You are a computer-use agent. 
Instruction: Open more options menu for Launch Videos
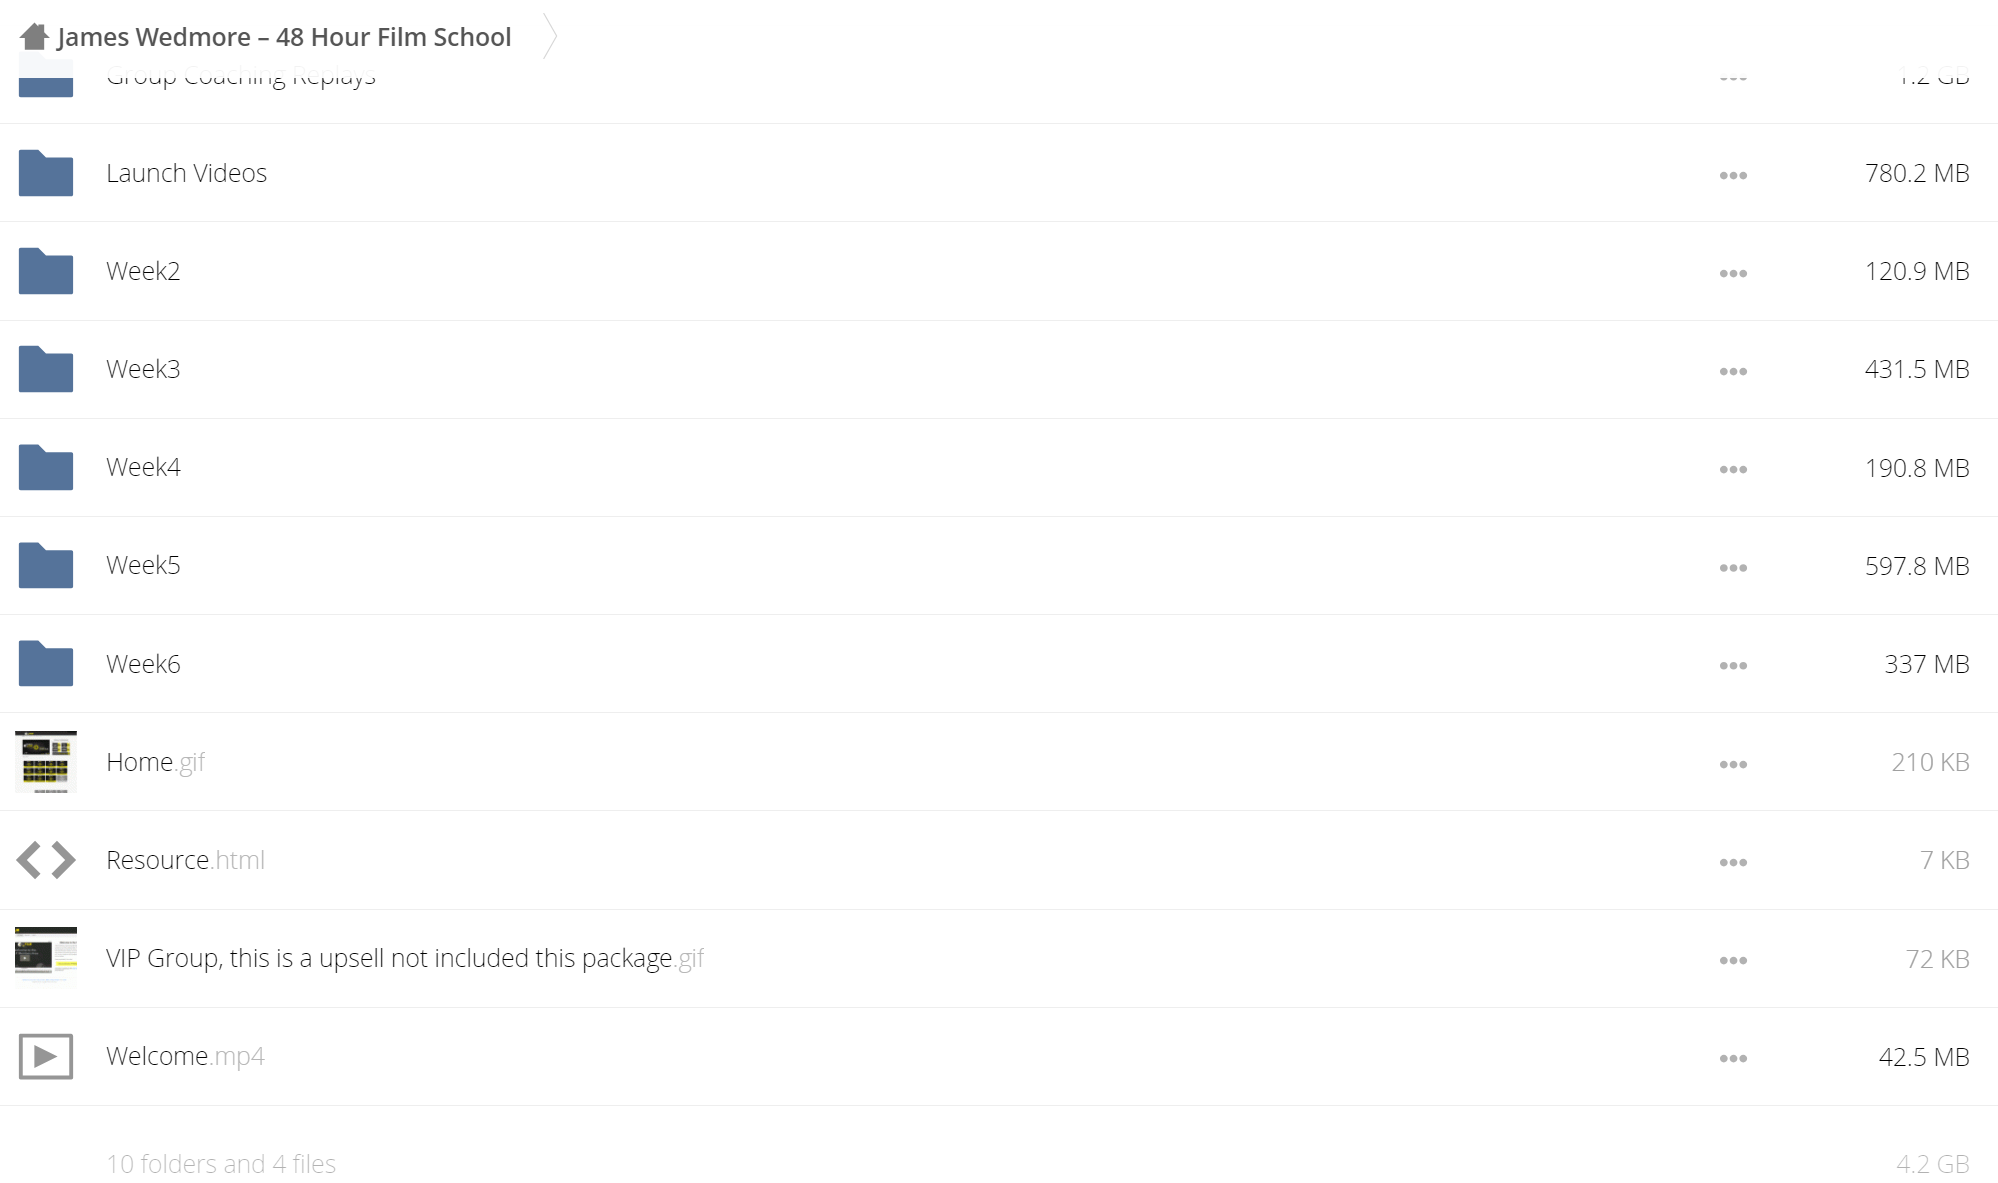tap(1733, 175)
